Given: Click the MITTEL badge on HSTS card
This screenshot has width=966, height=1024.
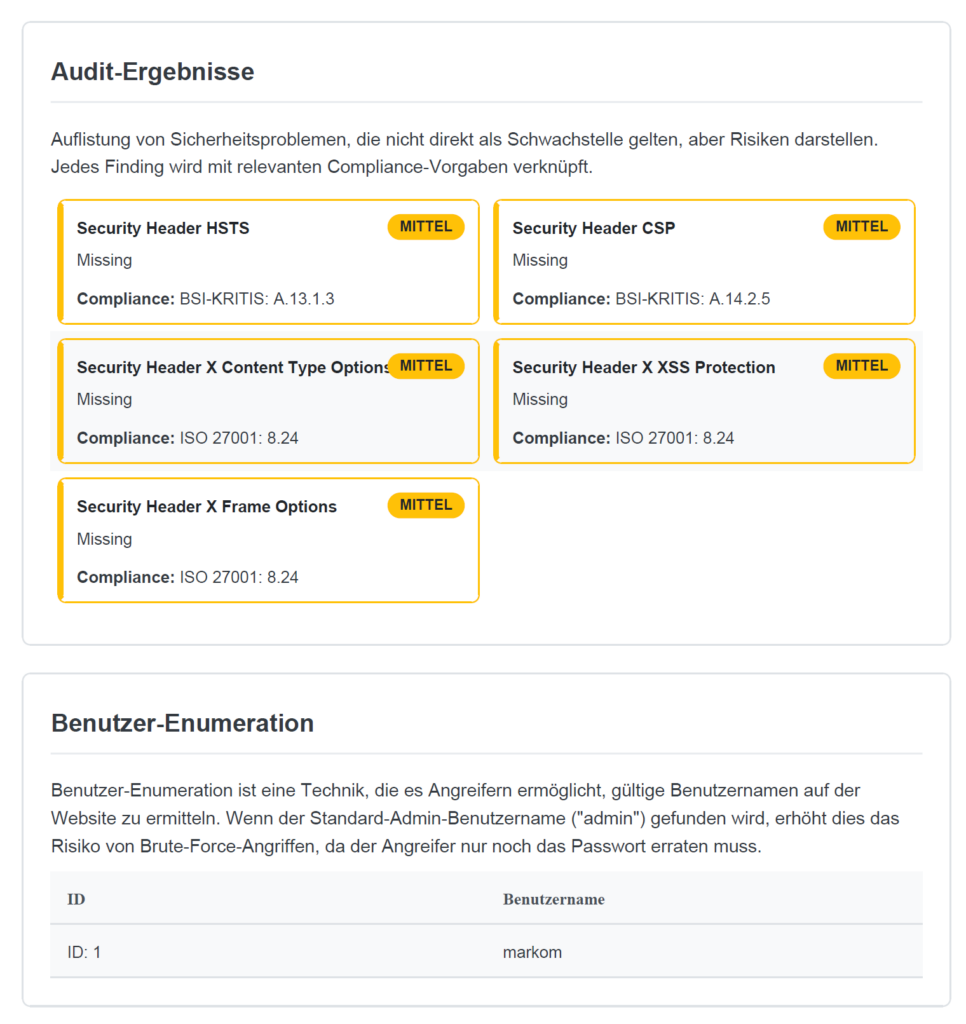Looking at the screenshot, I should 425,227.
